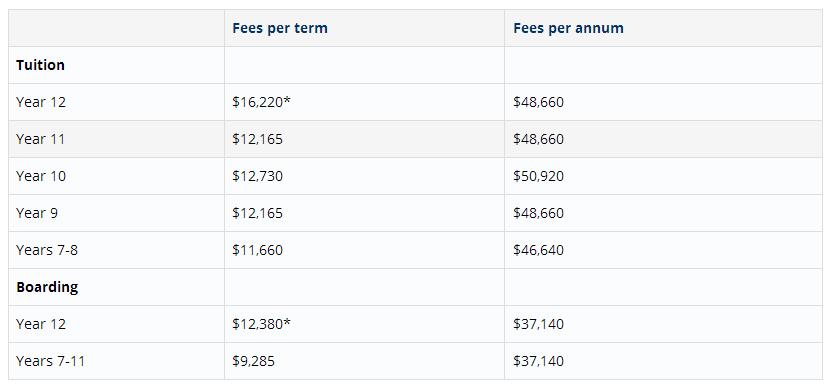This screenshot has width=833, height=387.
Task: Click the Year 10 row label
Action: 41,176
